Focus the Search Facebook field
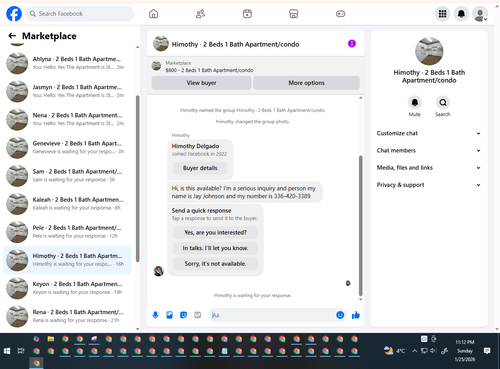The image size is (500, 369). (80, 14)
